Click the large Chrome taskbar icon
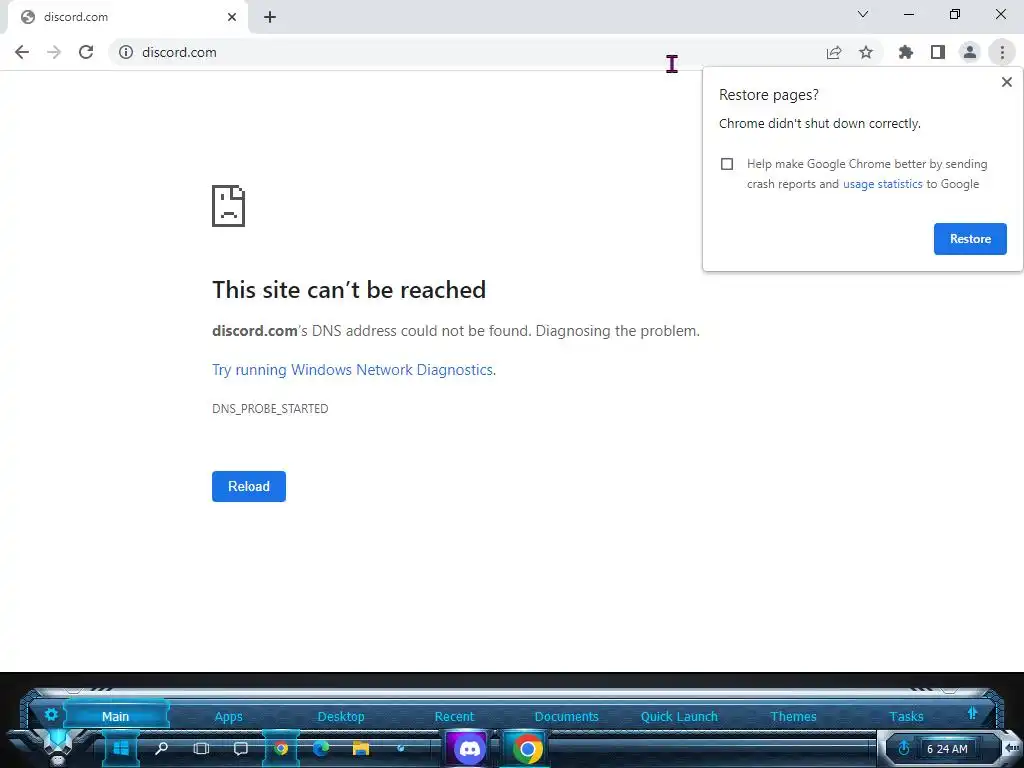The width and height of the screenshot is (1024, 768). click(x=526, y=749)
